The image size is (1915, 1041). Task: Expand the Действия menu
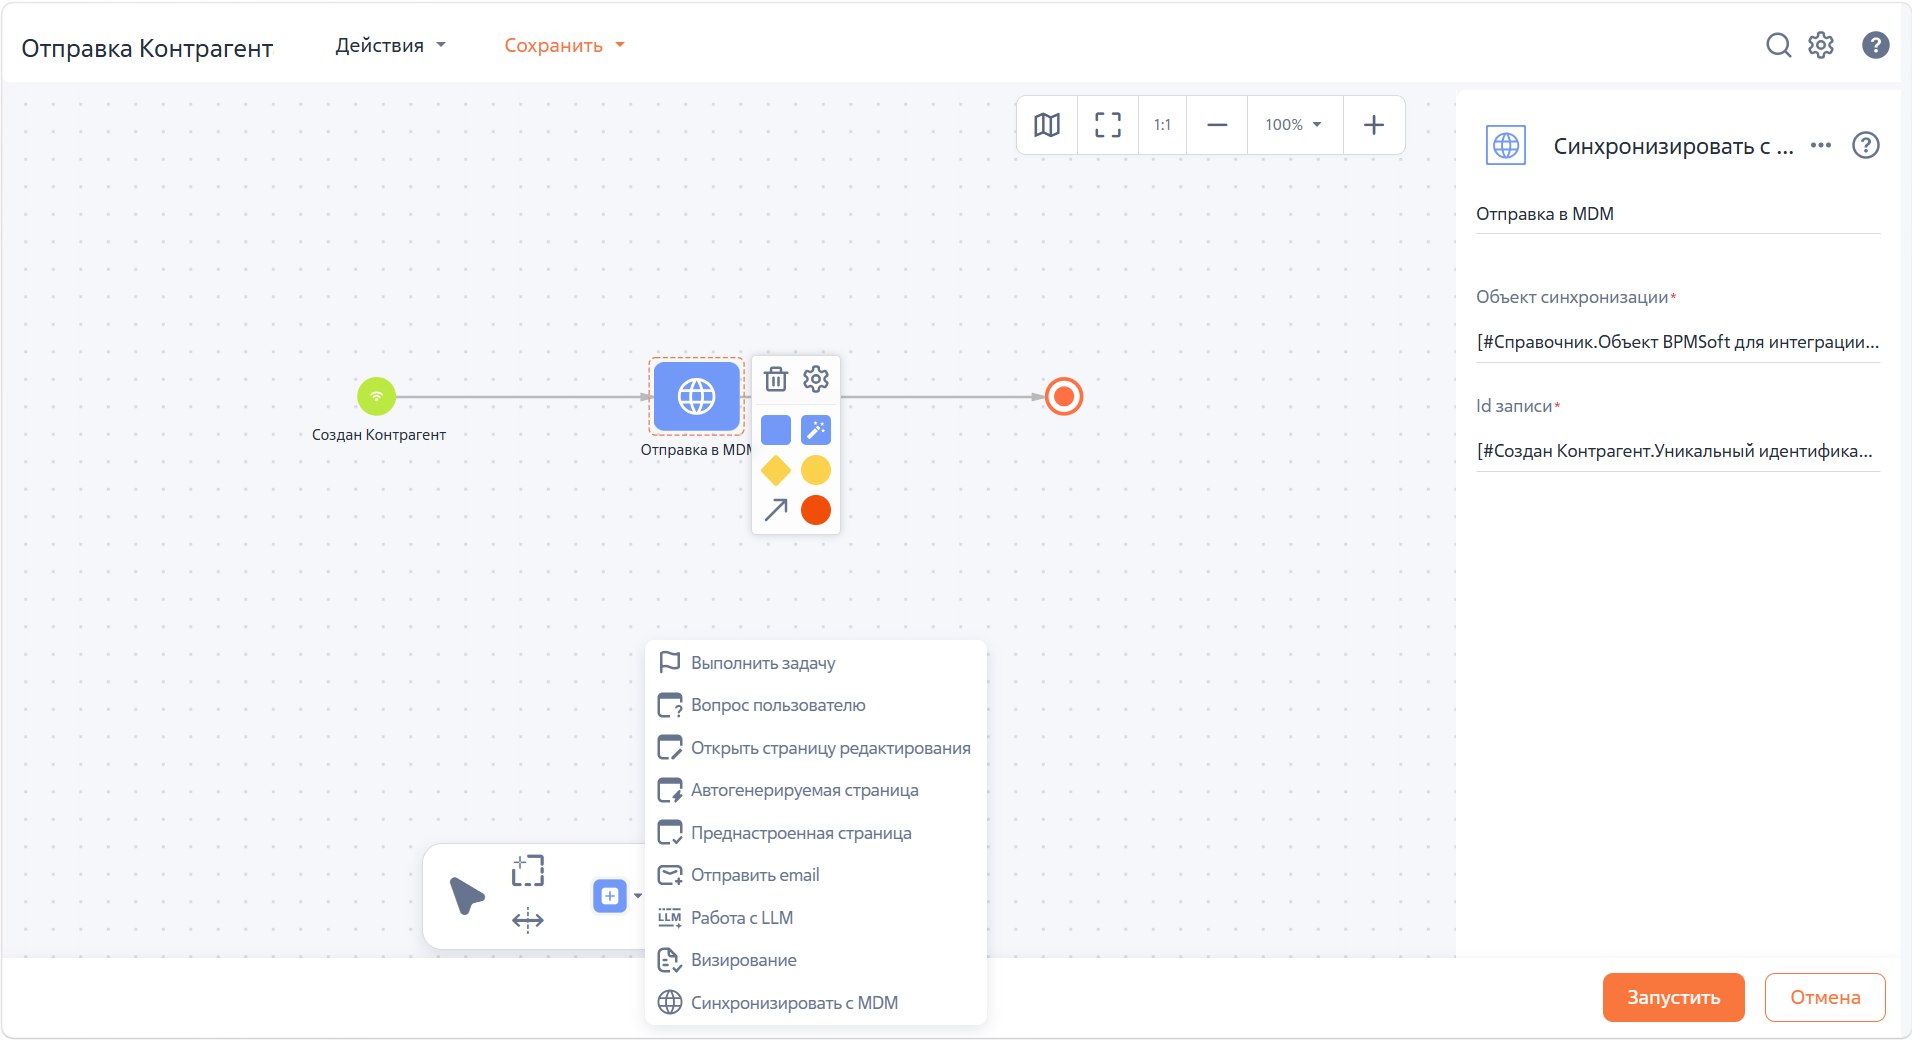(x=391, y=45)
